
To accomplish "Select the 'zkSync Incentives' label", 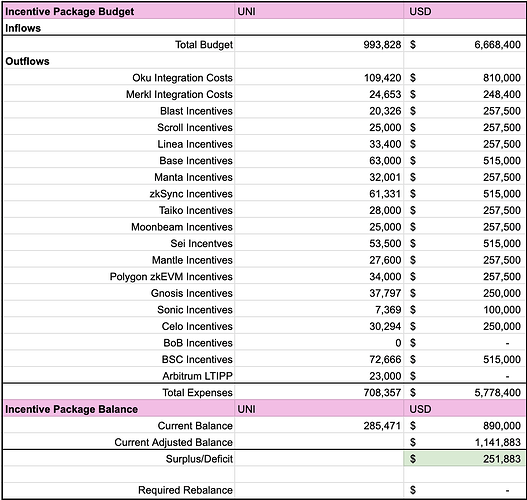I will 191,194.
